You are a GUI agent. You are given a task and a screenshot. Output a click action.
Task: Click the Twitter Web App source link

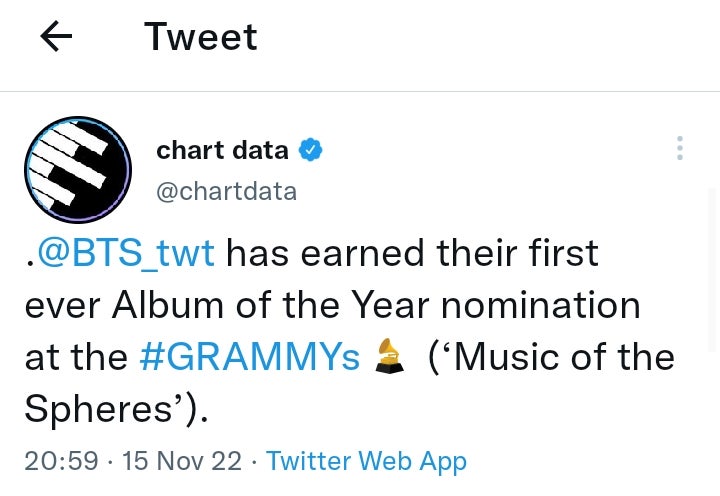click(x=366, y=461)
